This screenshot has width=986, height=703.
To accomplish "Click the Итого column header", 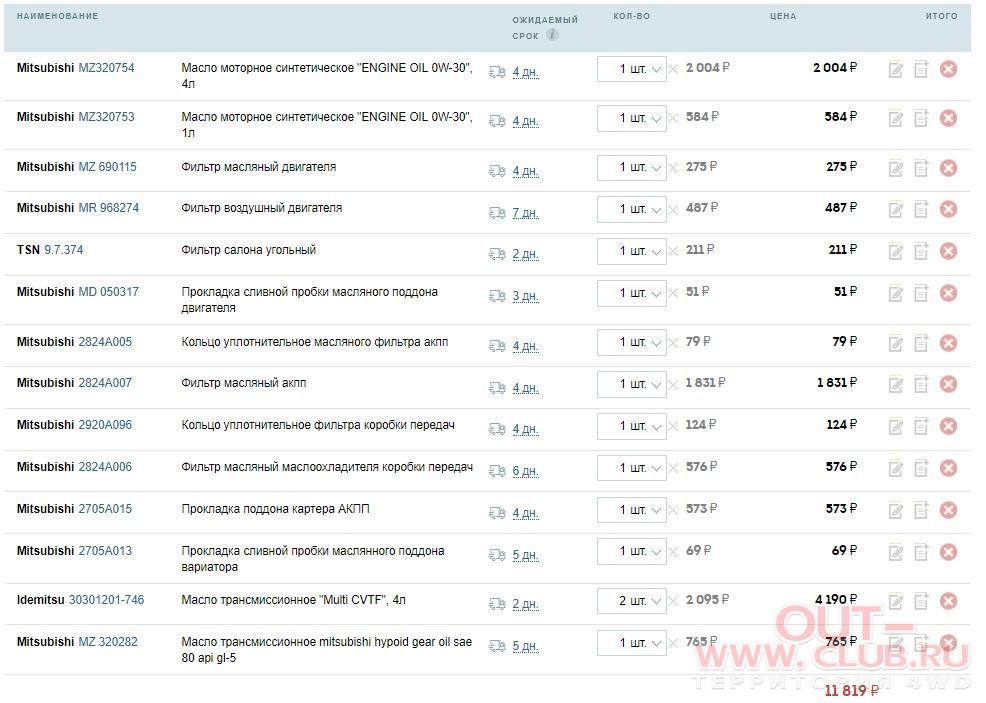I will click(x=941, y=16).
